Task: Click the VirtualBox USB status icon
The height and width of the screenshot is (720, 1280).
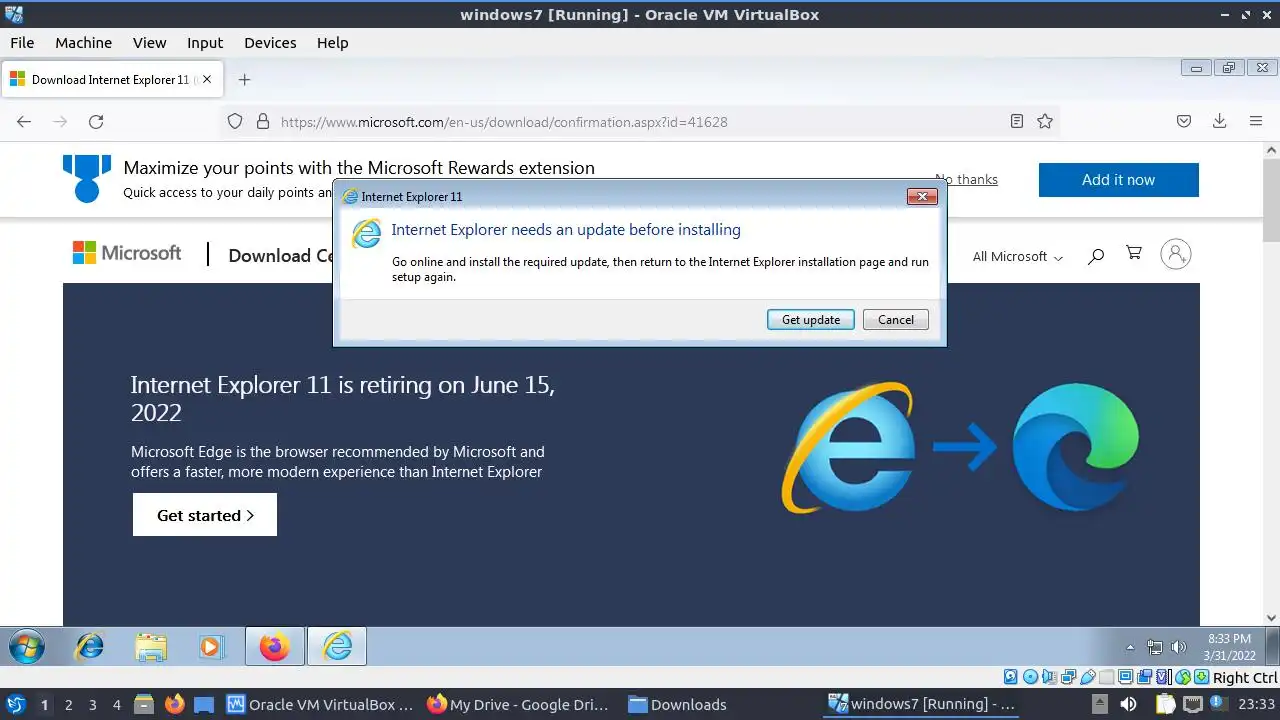Action: (x=1088, y=677)
